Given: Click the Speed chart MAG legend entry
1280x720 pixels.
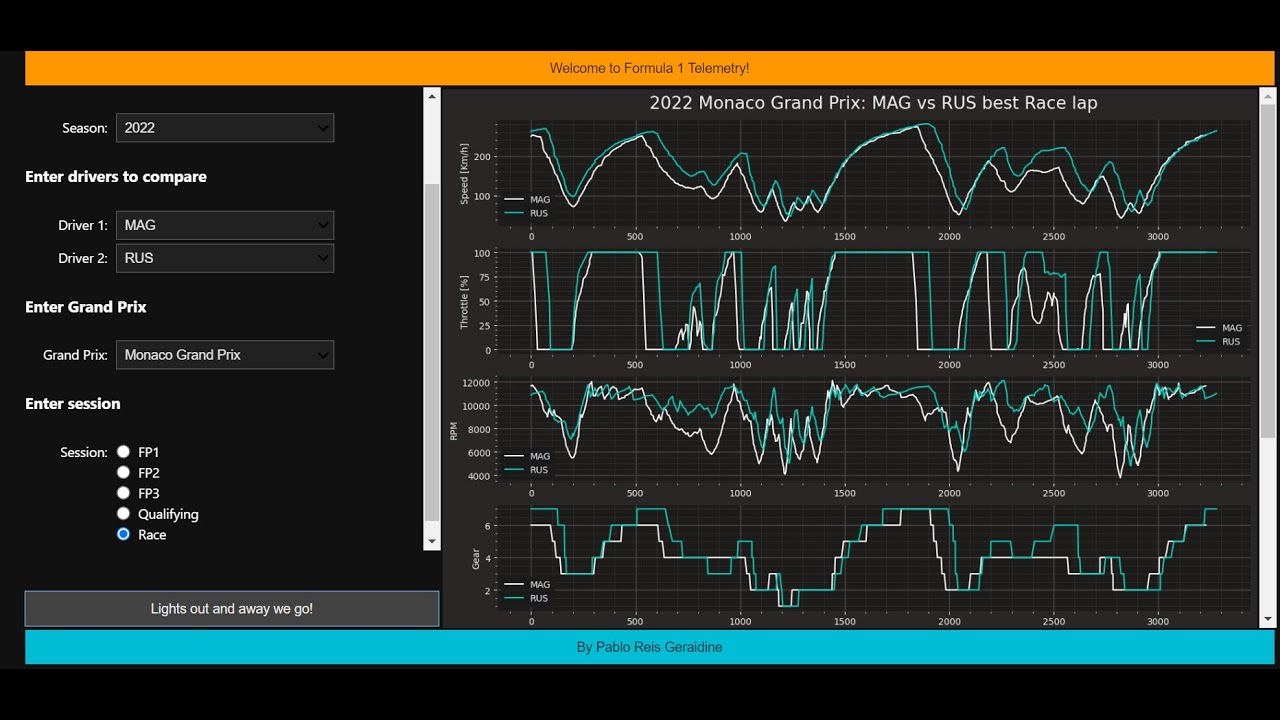Looking at the screenshot, I should click(527, 200).
